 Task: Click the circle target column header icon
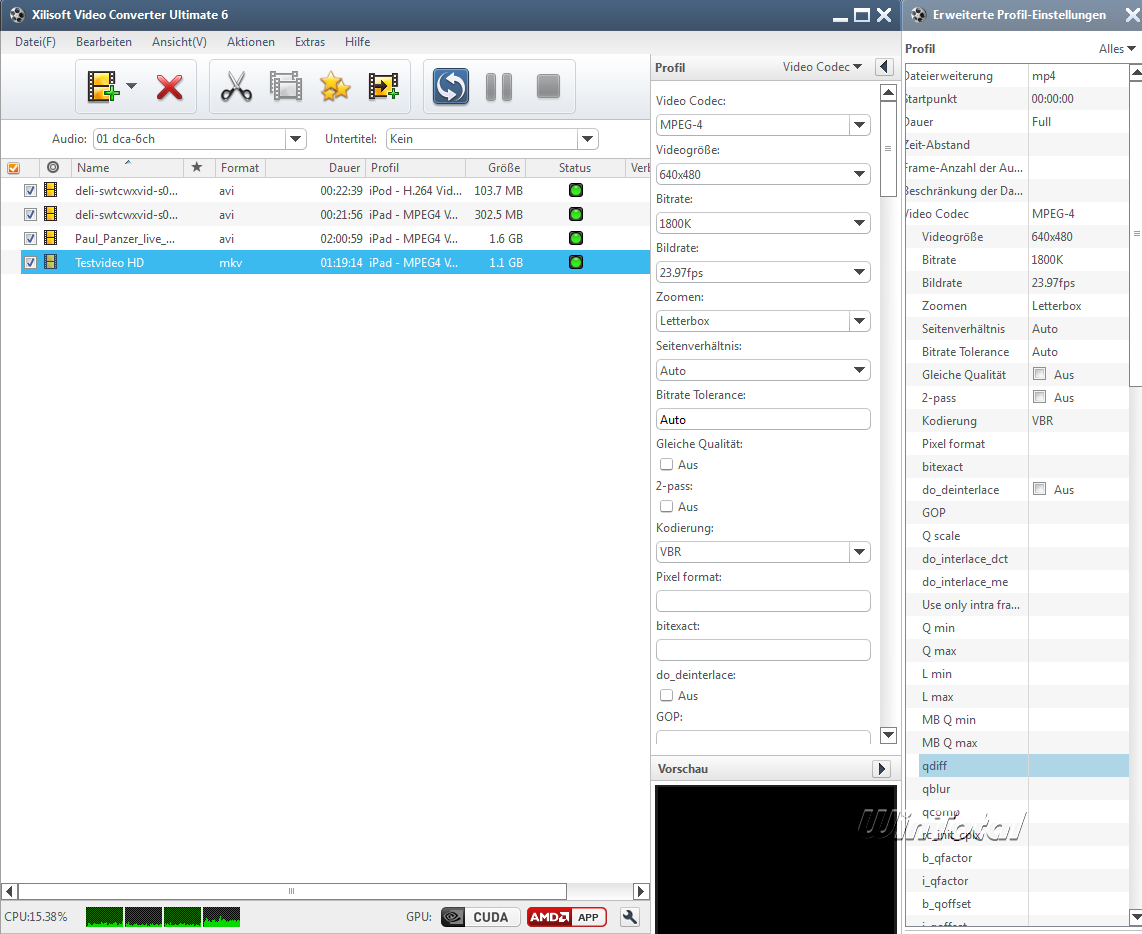(52, 167)
